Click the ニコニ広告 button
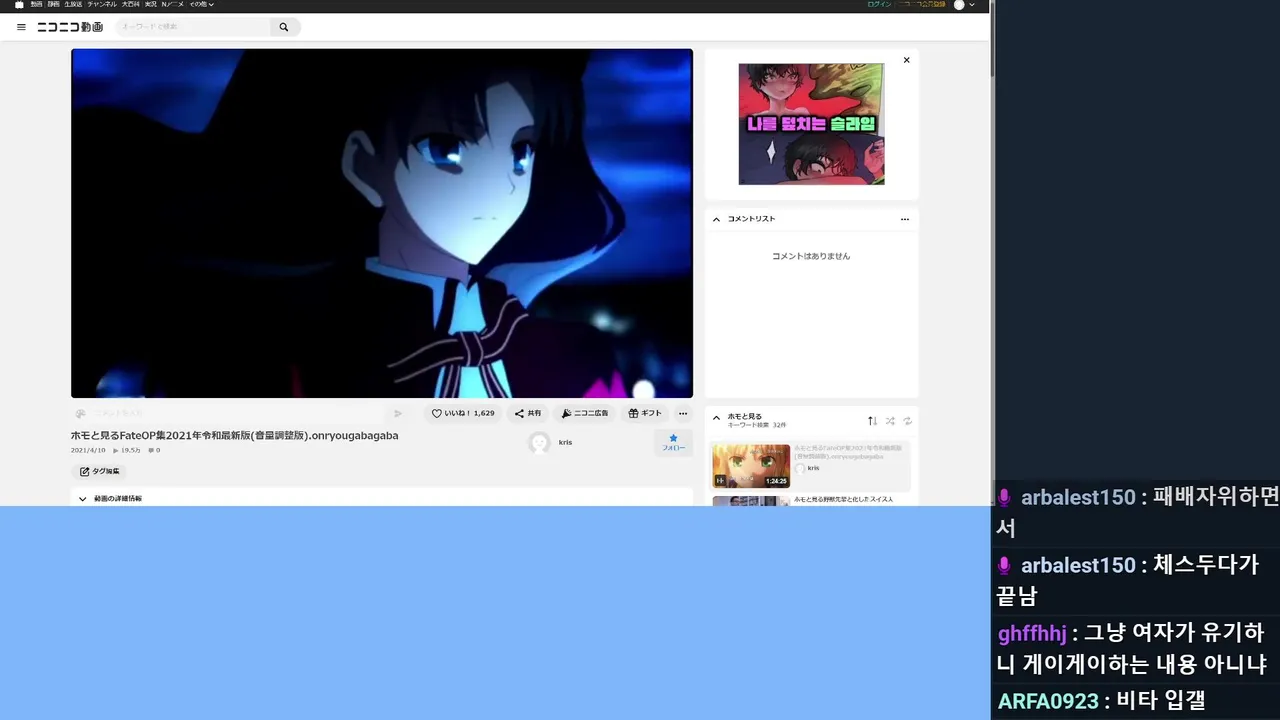The height and width of the screenshot is (720, 1280). click(x=585, y=413)
